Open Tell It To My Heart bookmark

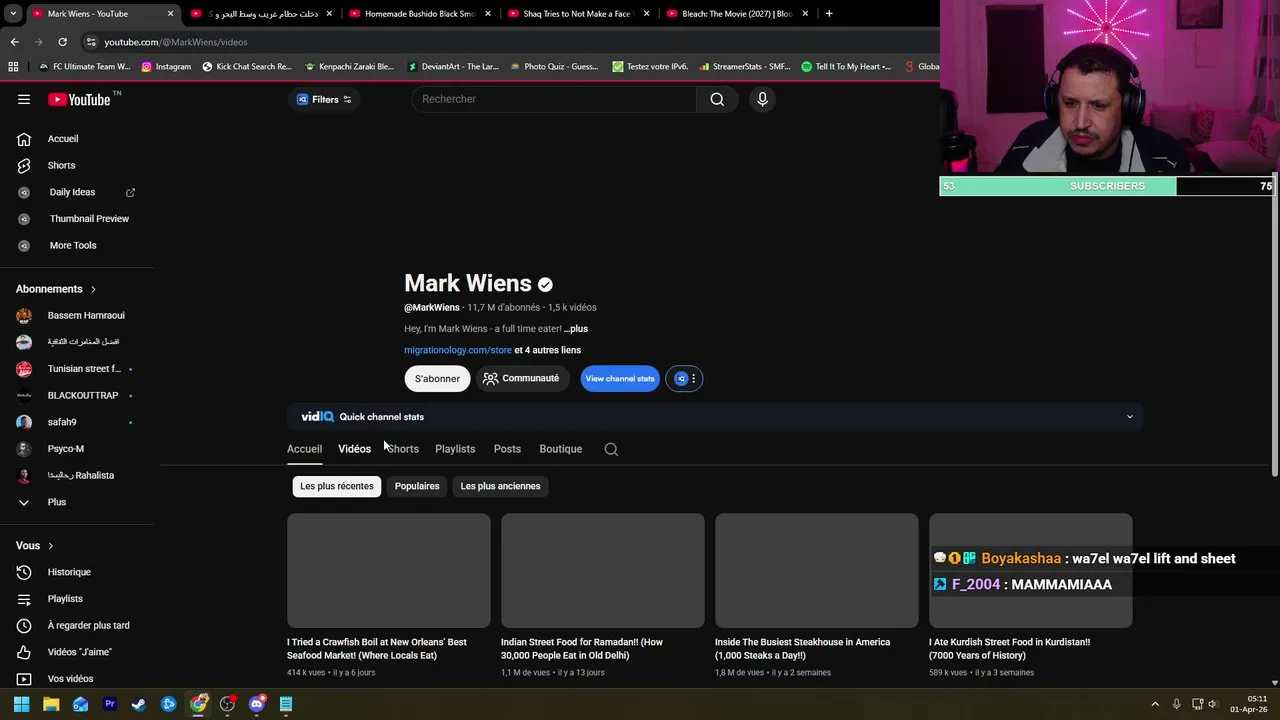click(846, 67)
